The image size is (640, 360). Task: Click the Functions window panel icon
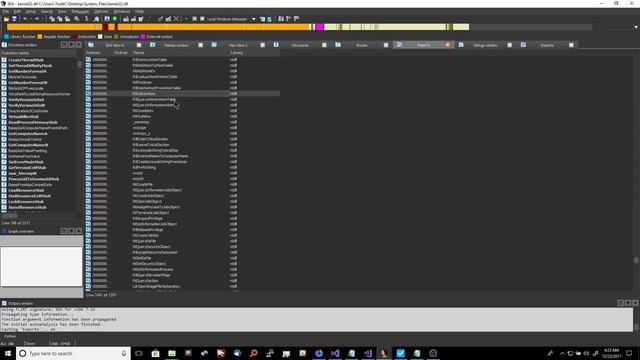4,45
